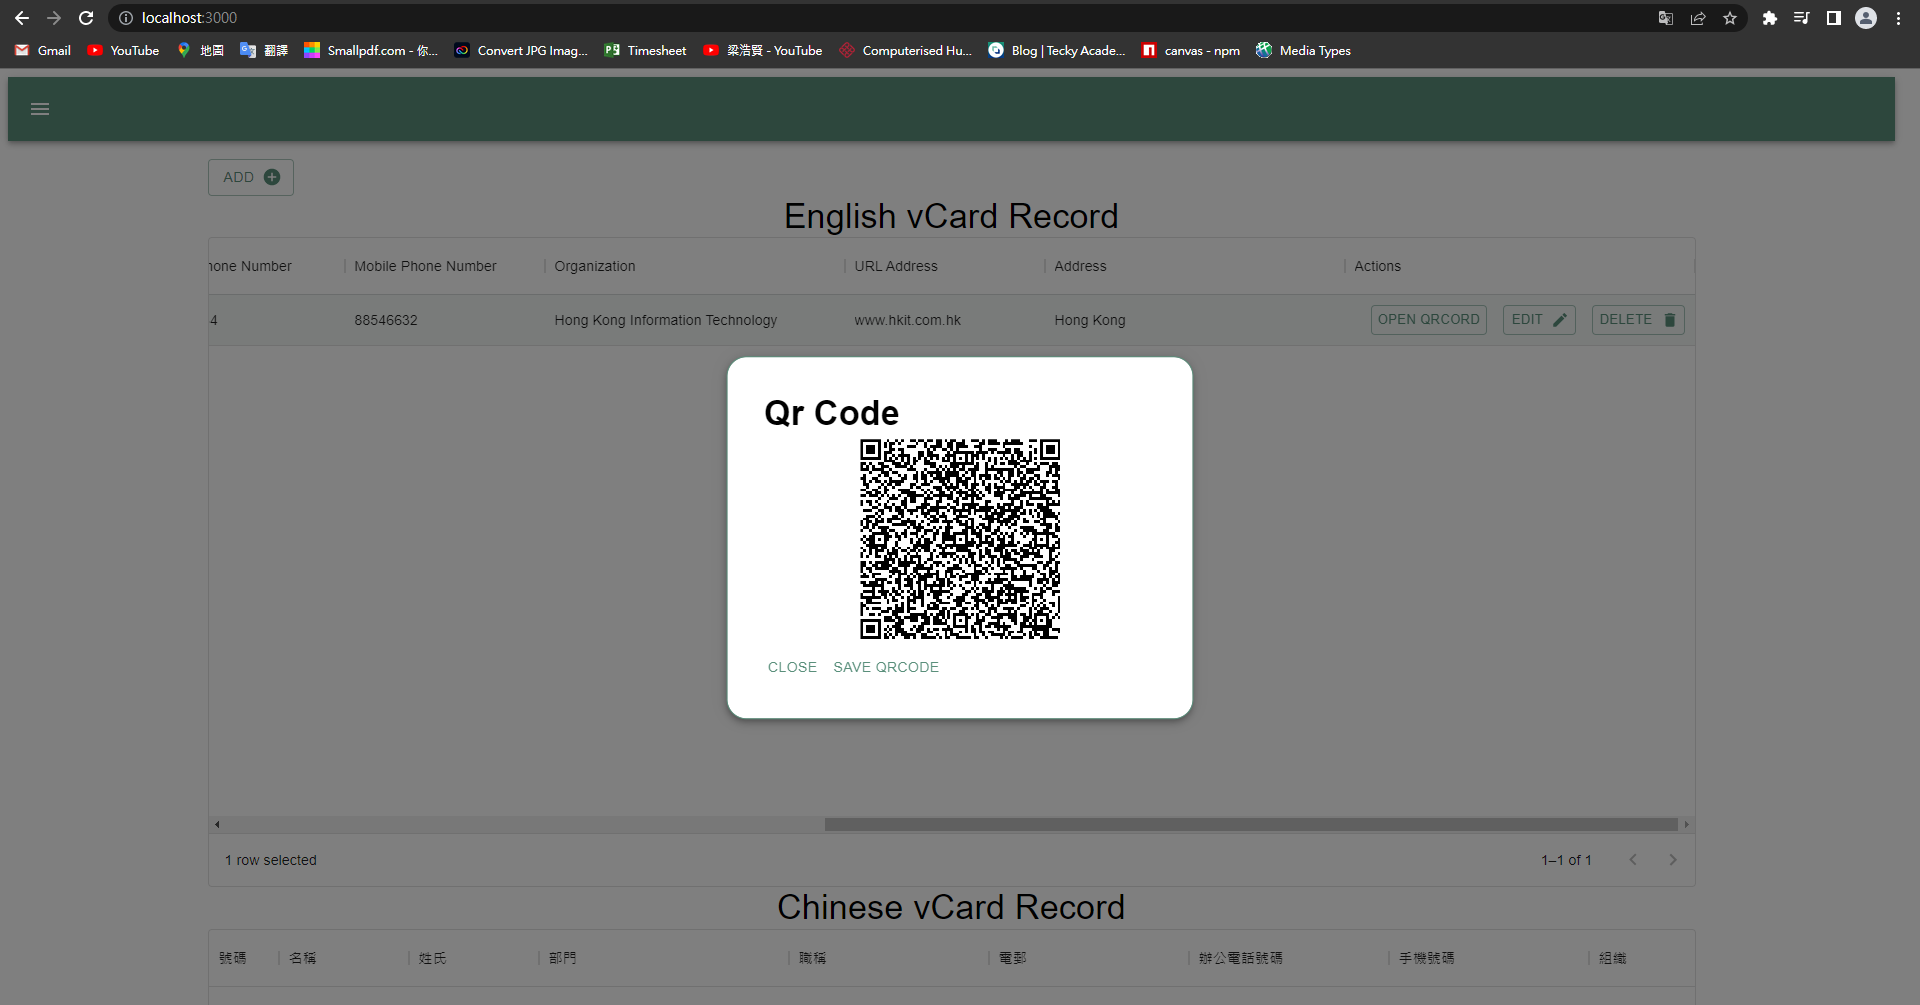Toggle the browser side panel
1920x1005 pixels.
(x=1834, y=18)
